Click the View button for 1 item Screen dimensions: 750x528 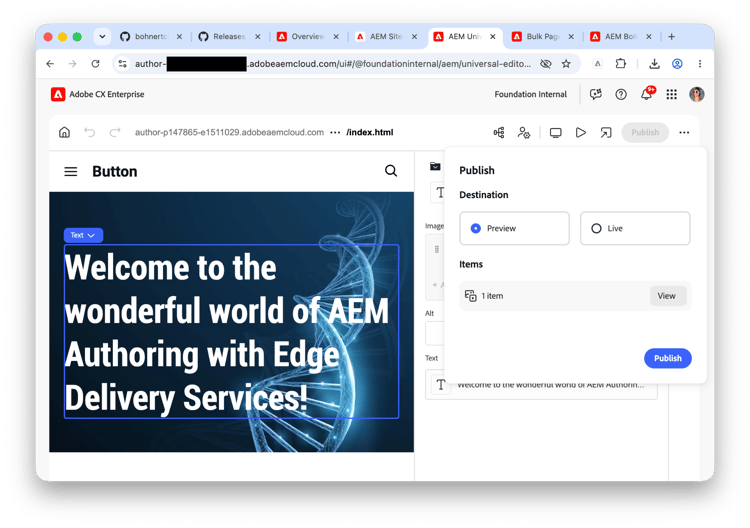668,296
